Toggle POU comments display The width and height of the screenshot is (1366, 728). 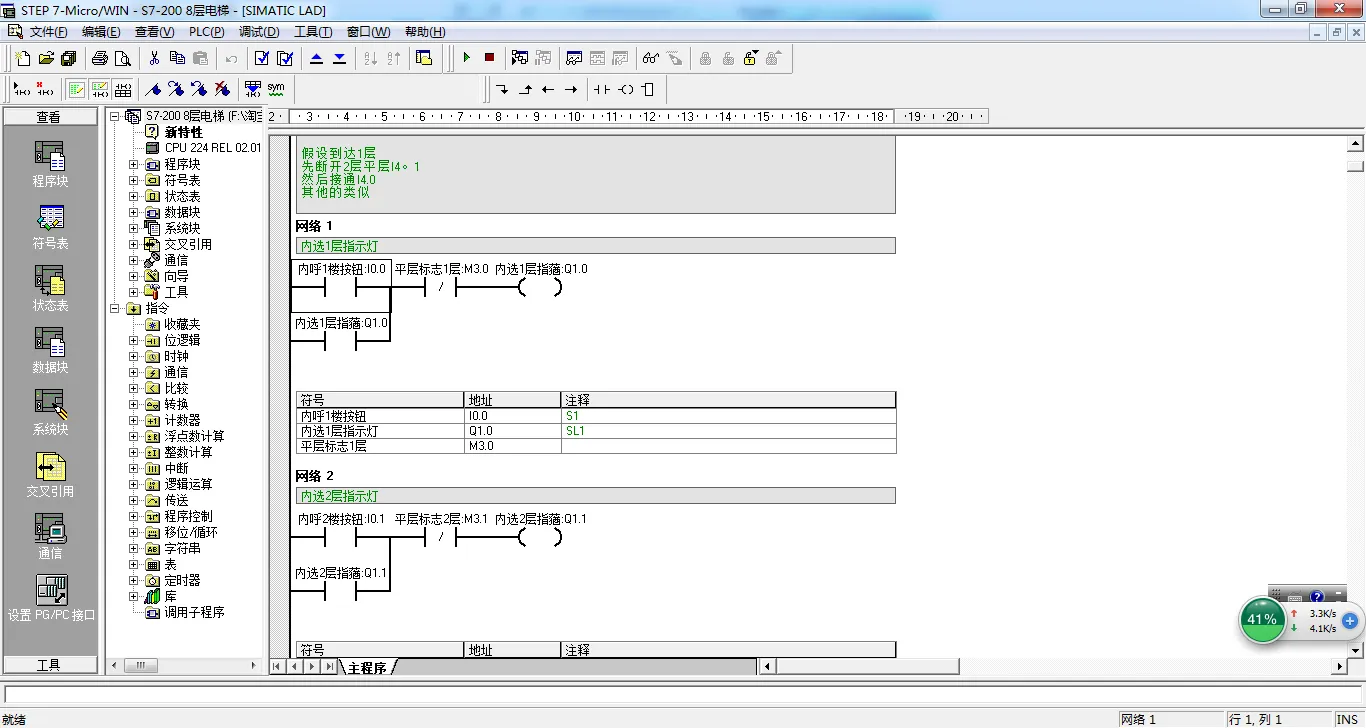point(76,89)
